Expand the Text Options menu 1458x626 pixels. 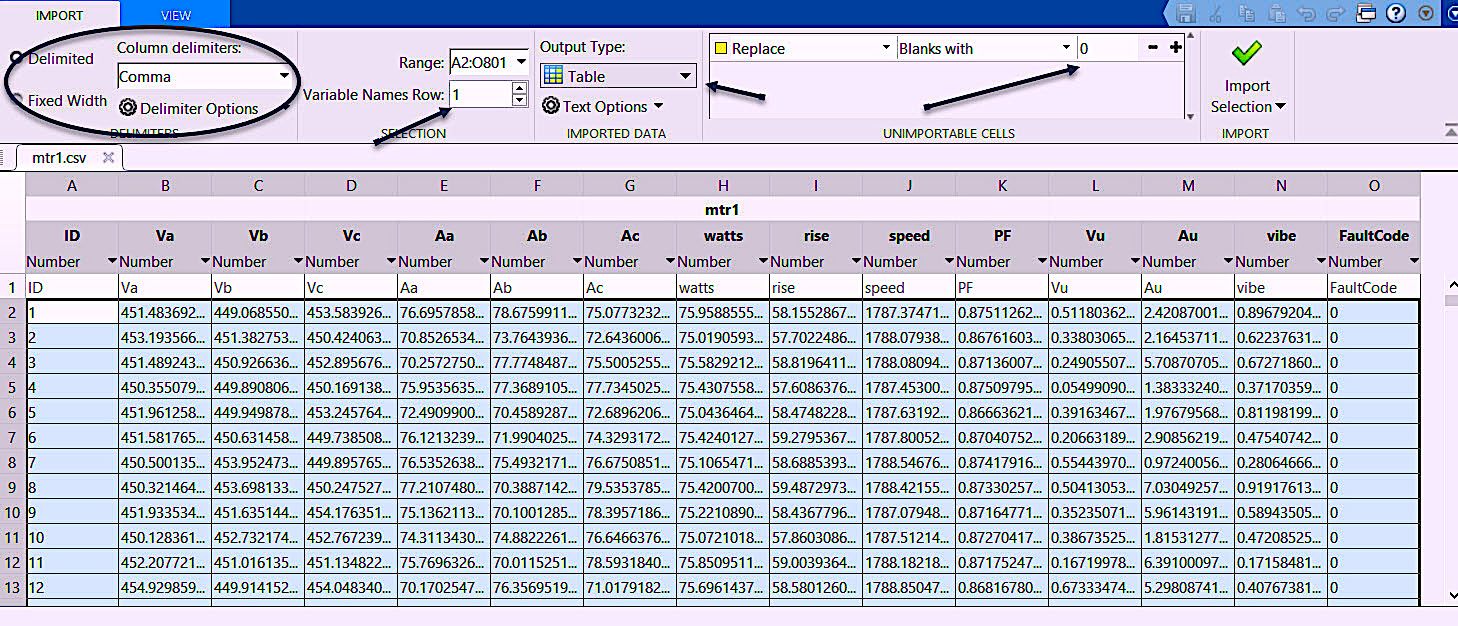(603, 106)
